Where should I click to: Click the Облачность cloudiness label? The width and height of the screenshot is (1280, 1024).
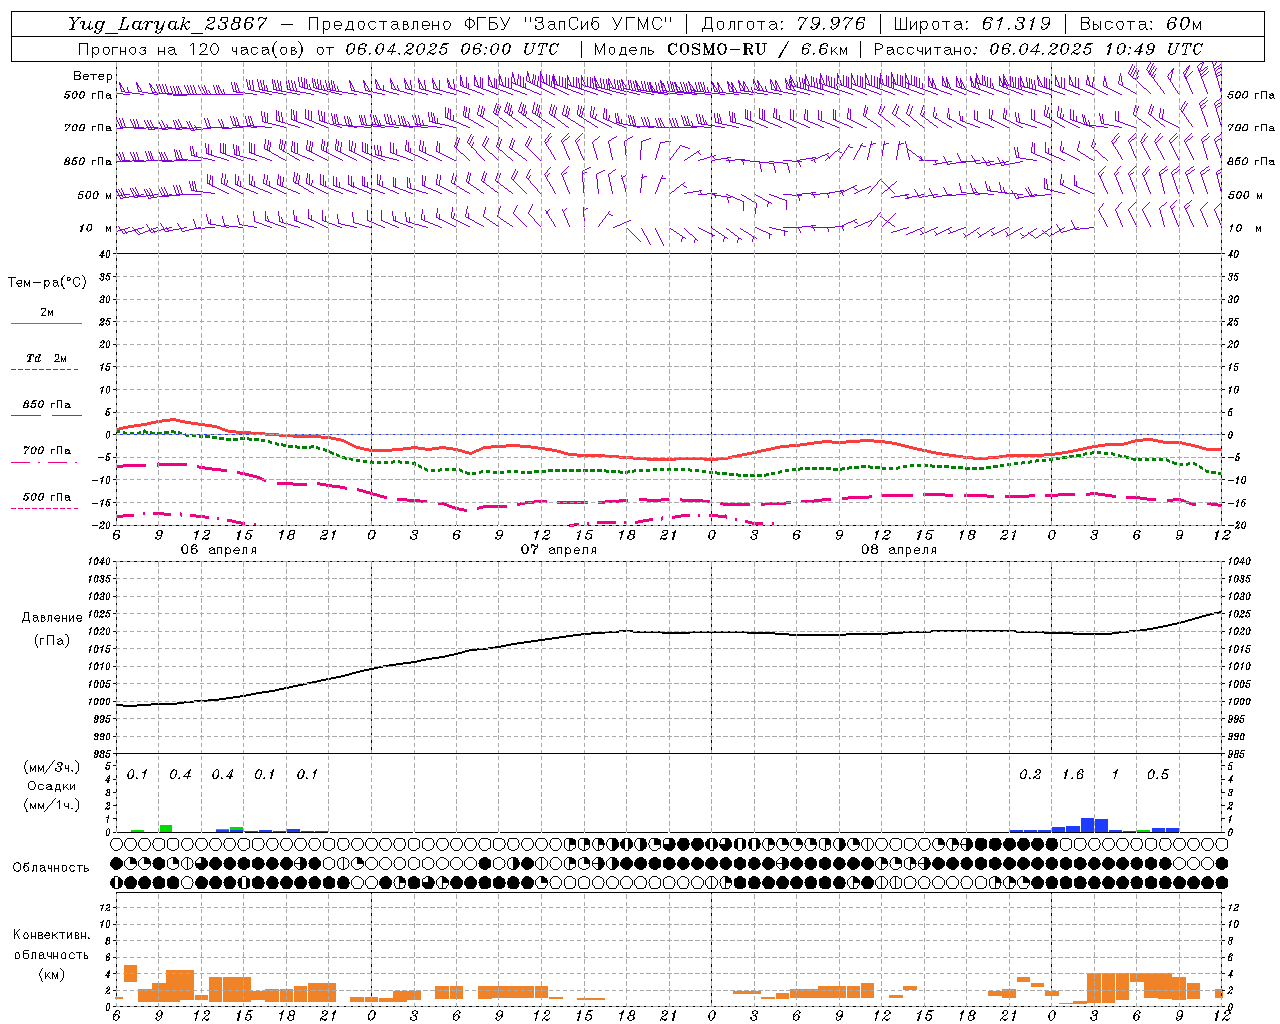point(51,868)
